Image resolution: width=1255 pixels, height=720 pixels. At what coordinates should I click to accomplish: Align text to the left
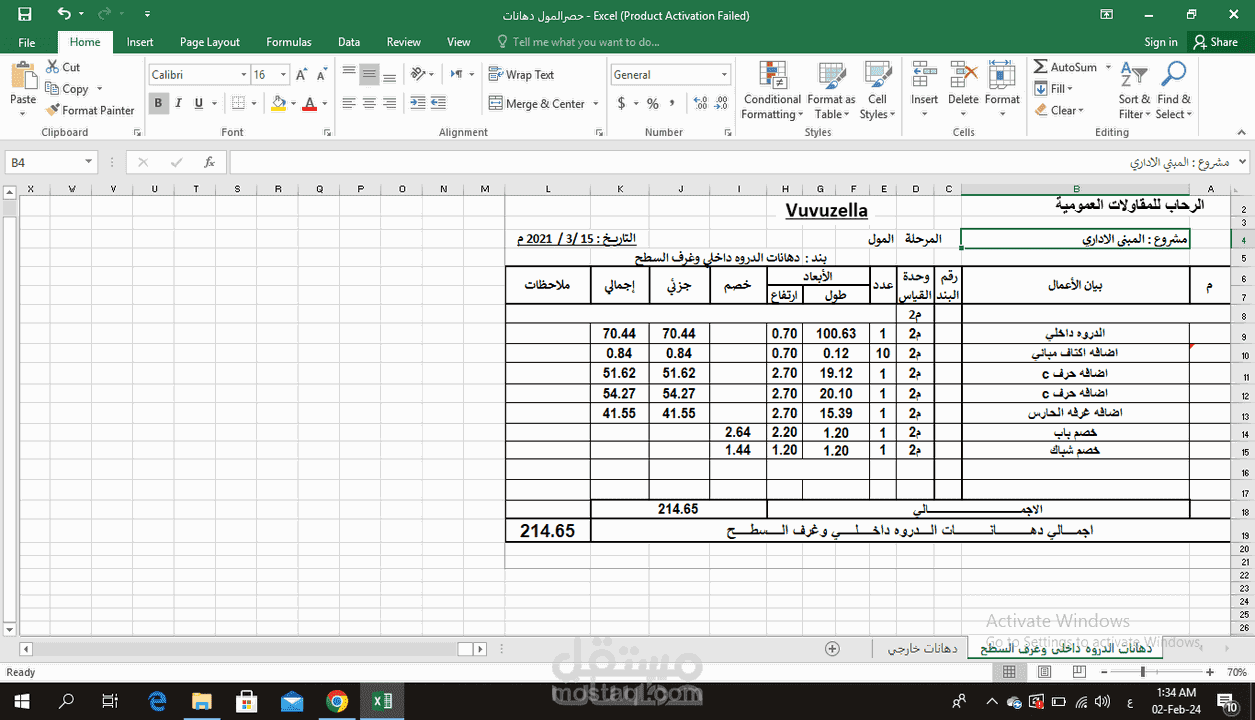pos(349,103)
